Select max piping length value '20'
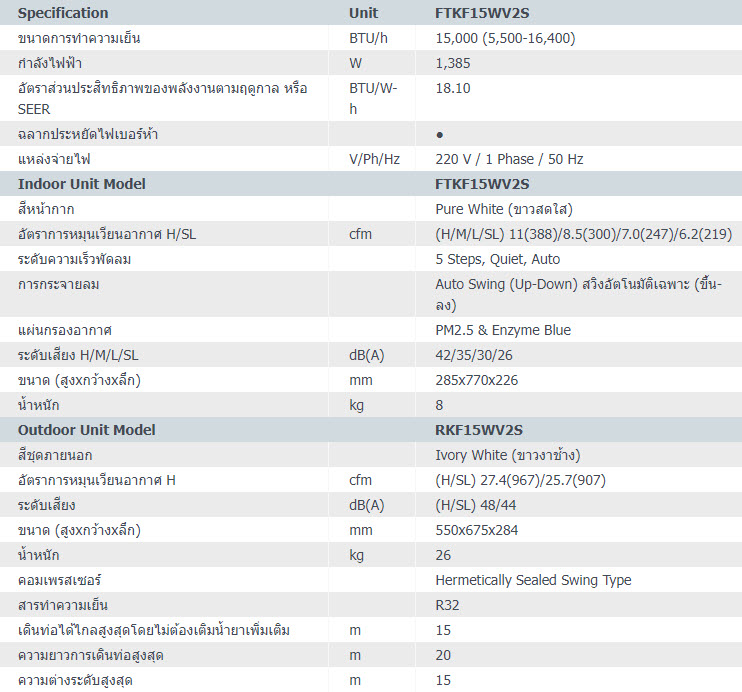This screenshot has height=692, width=742. click(443, 656)
